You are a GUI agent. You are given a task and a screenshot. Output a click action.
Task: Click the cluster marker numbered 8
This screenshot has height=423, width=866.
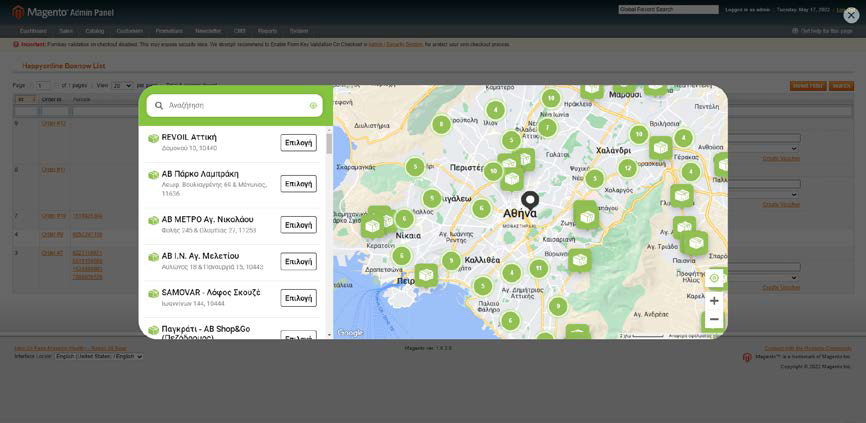[x=441, y=125]
